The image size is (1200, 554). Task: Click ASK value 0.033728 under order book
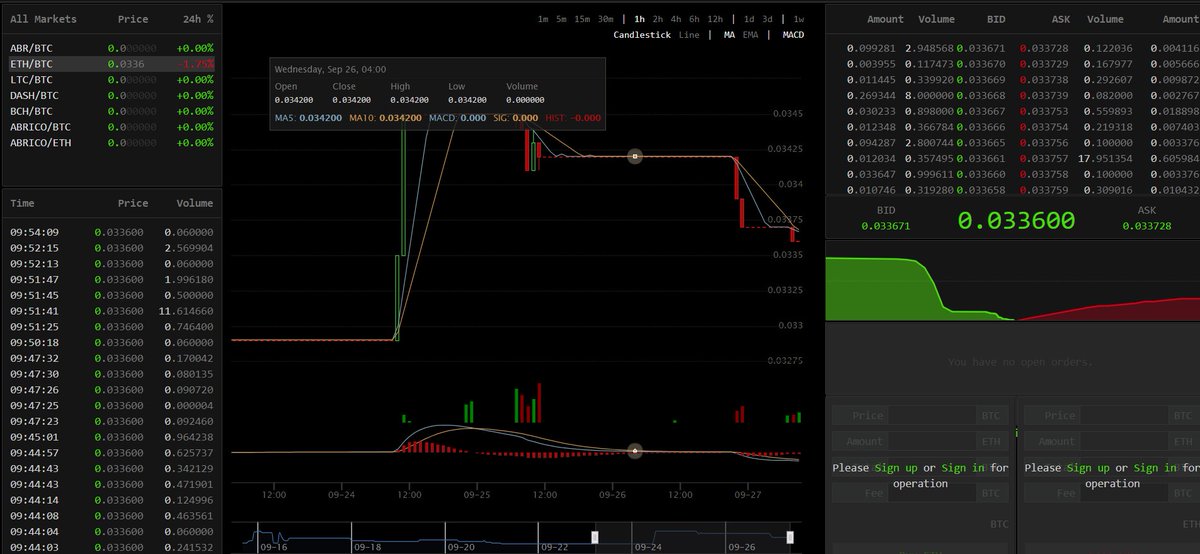tap(1147, 226)
